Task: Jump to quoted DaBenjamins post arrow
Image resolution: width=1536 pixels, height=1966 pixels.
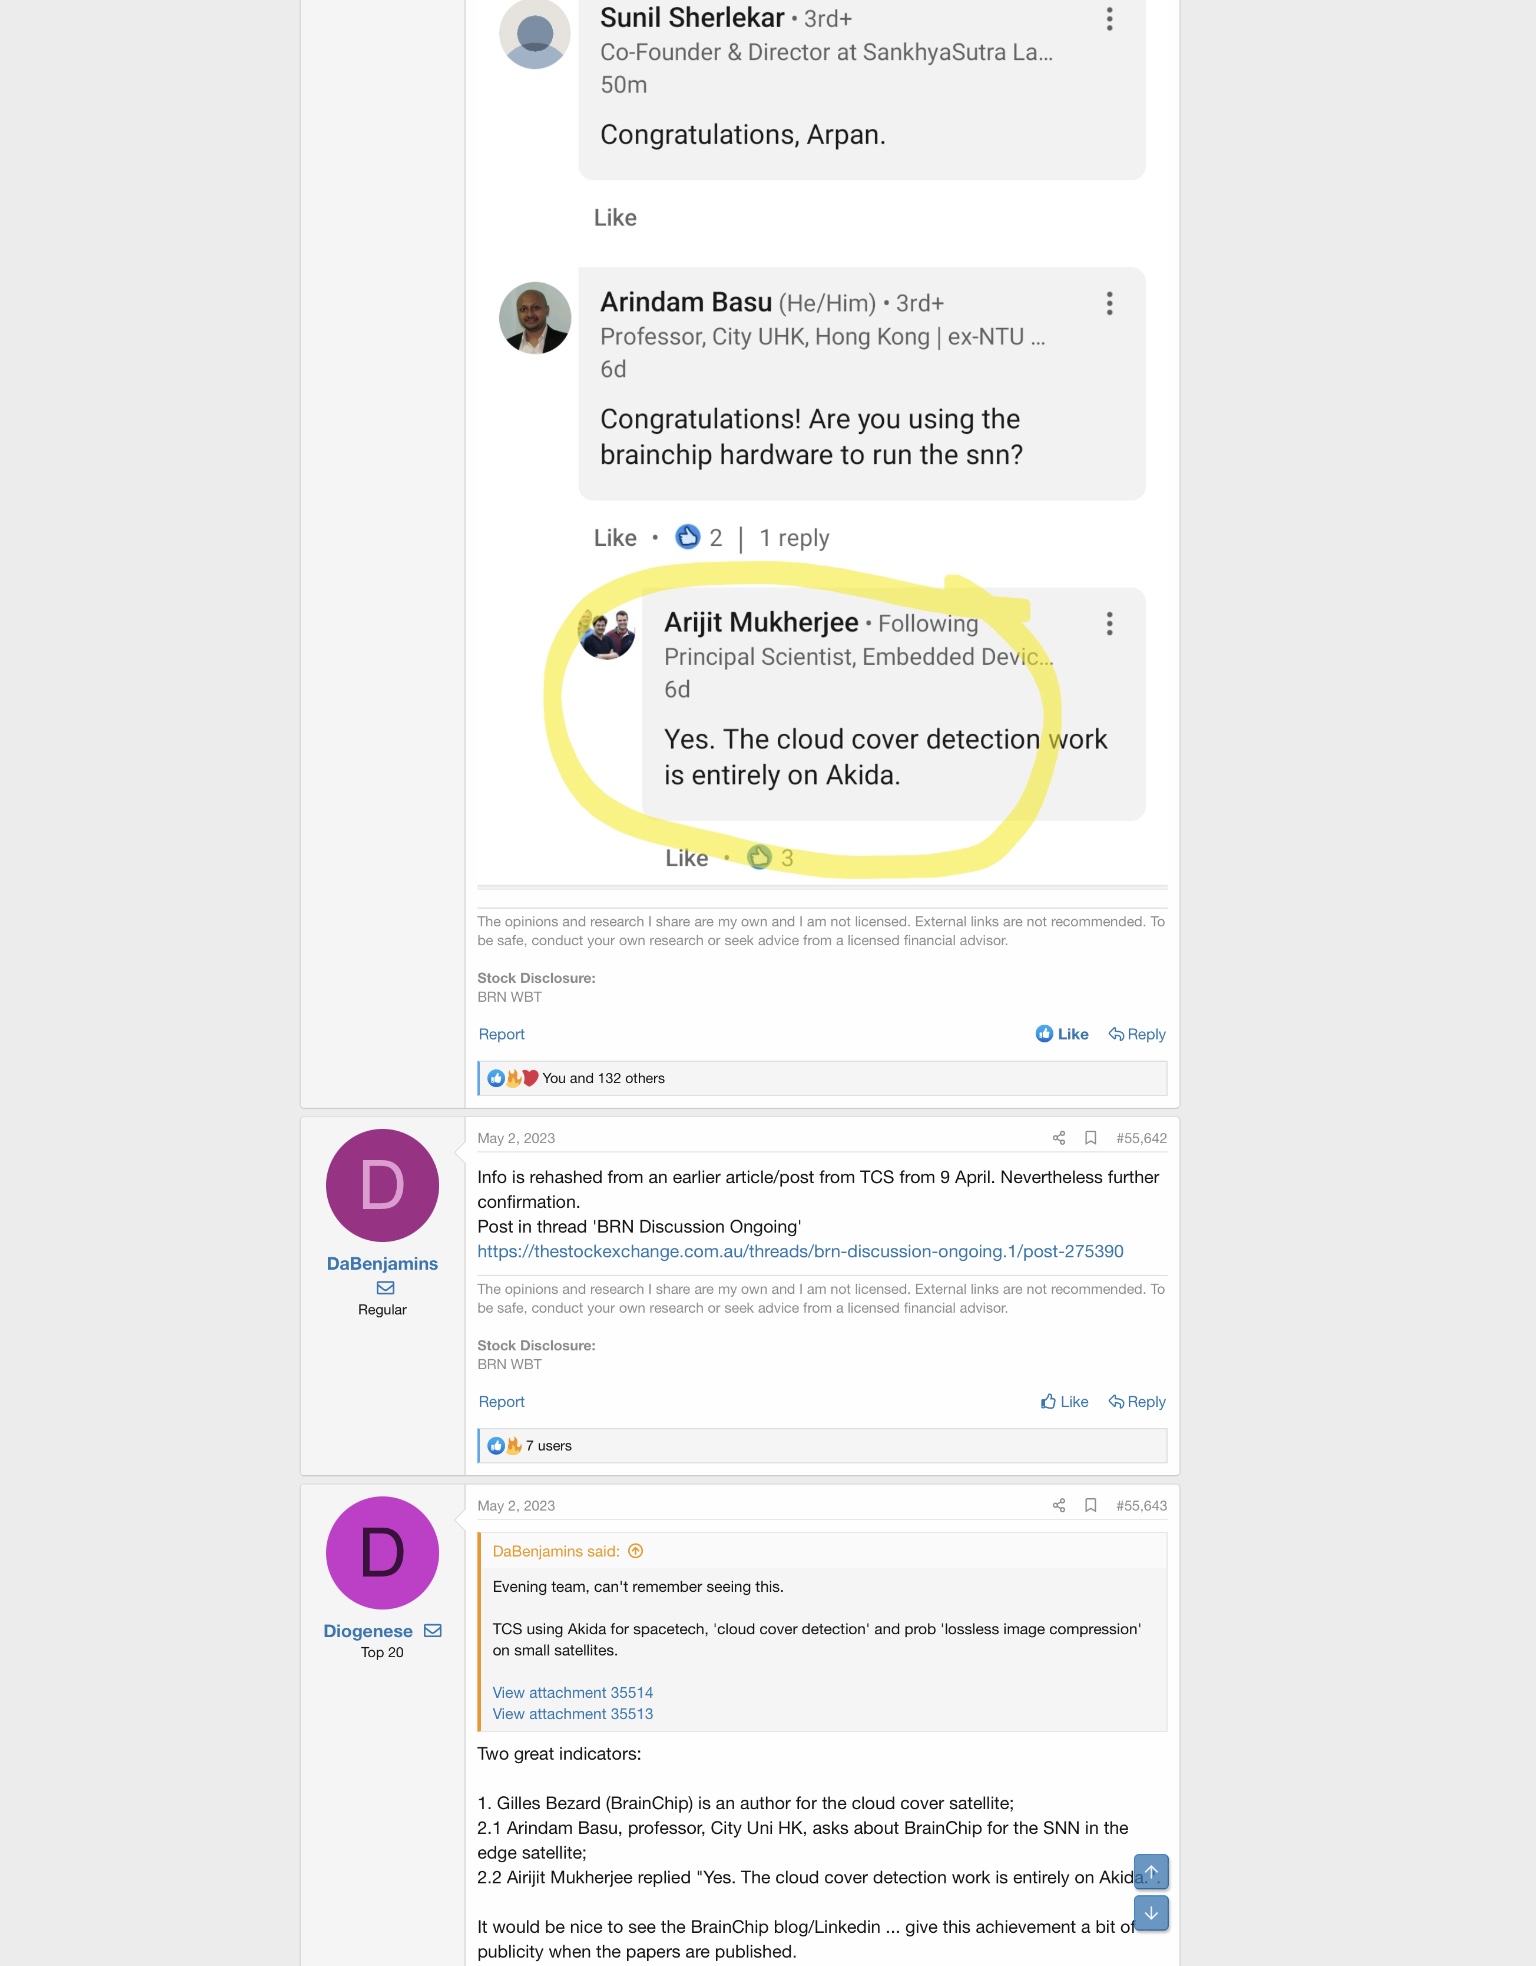Action: [x=636, y=1551]
